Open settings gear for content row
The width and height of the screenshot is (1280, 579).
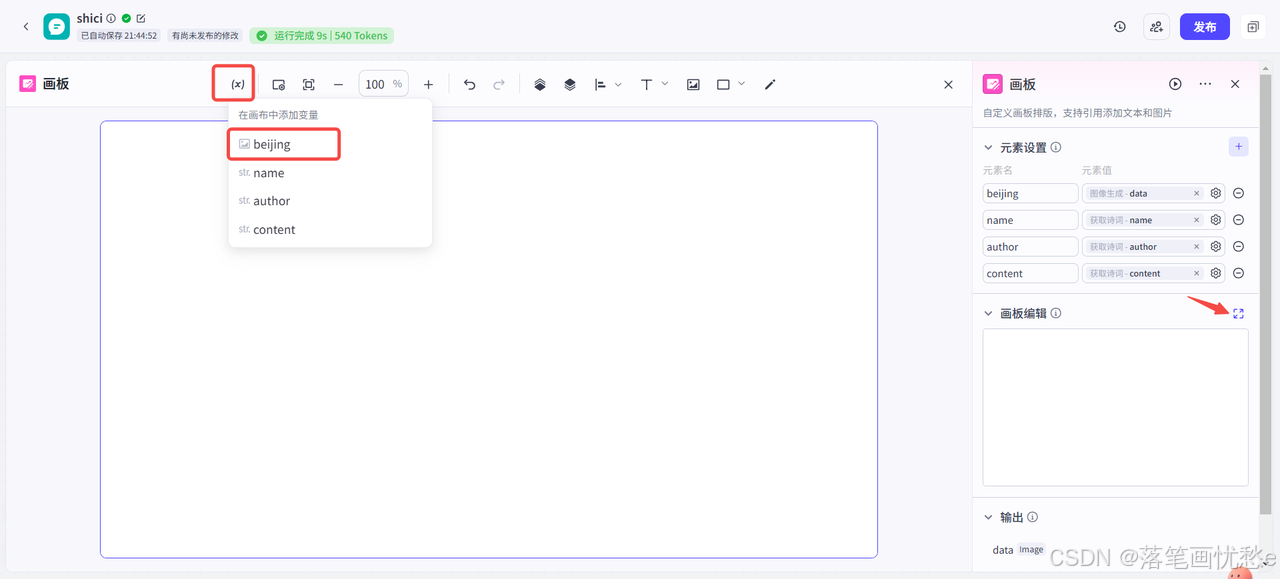click(x=1216, y=273)
